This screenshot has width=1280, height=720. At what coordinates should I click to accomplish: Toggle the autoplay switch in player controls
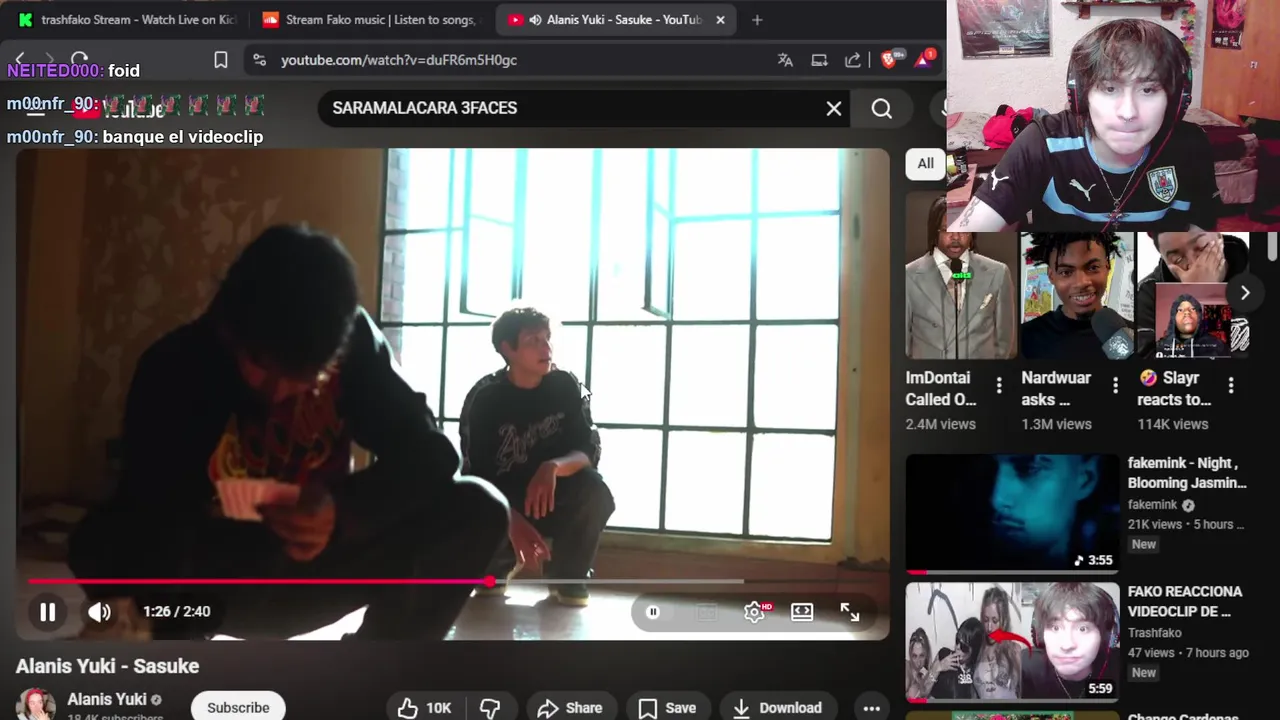(653, 612)
